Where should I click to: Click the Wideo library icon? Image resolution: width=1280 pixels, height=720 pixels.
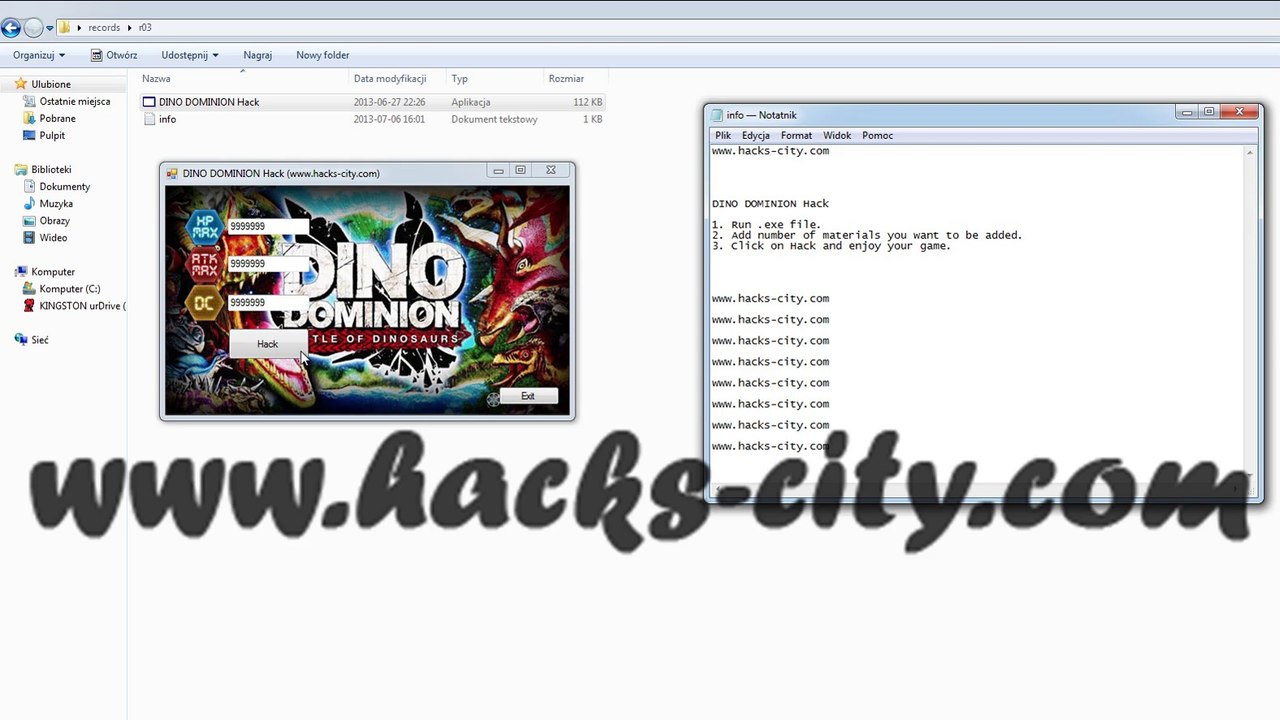click(x=29, y=238)
